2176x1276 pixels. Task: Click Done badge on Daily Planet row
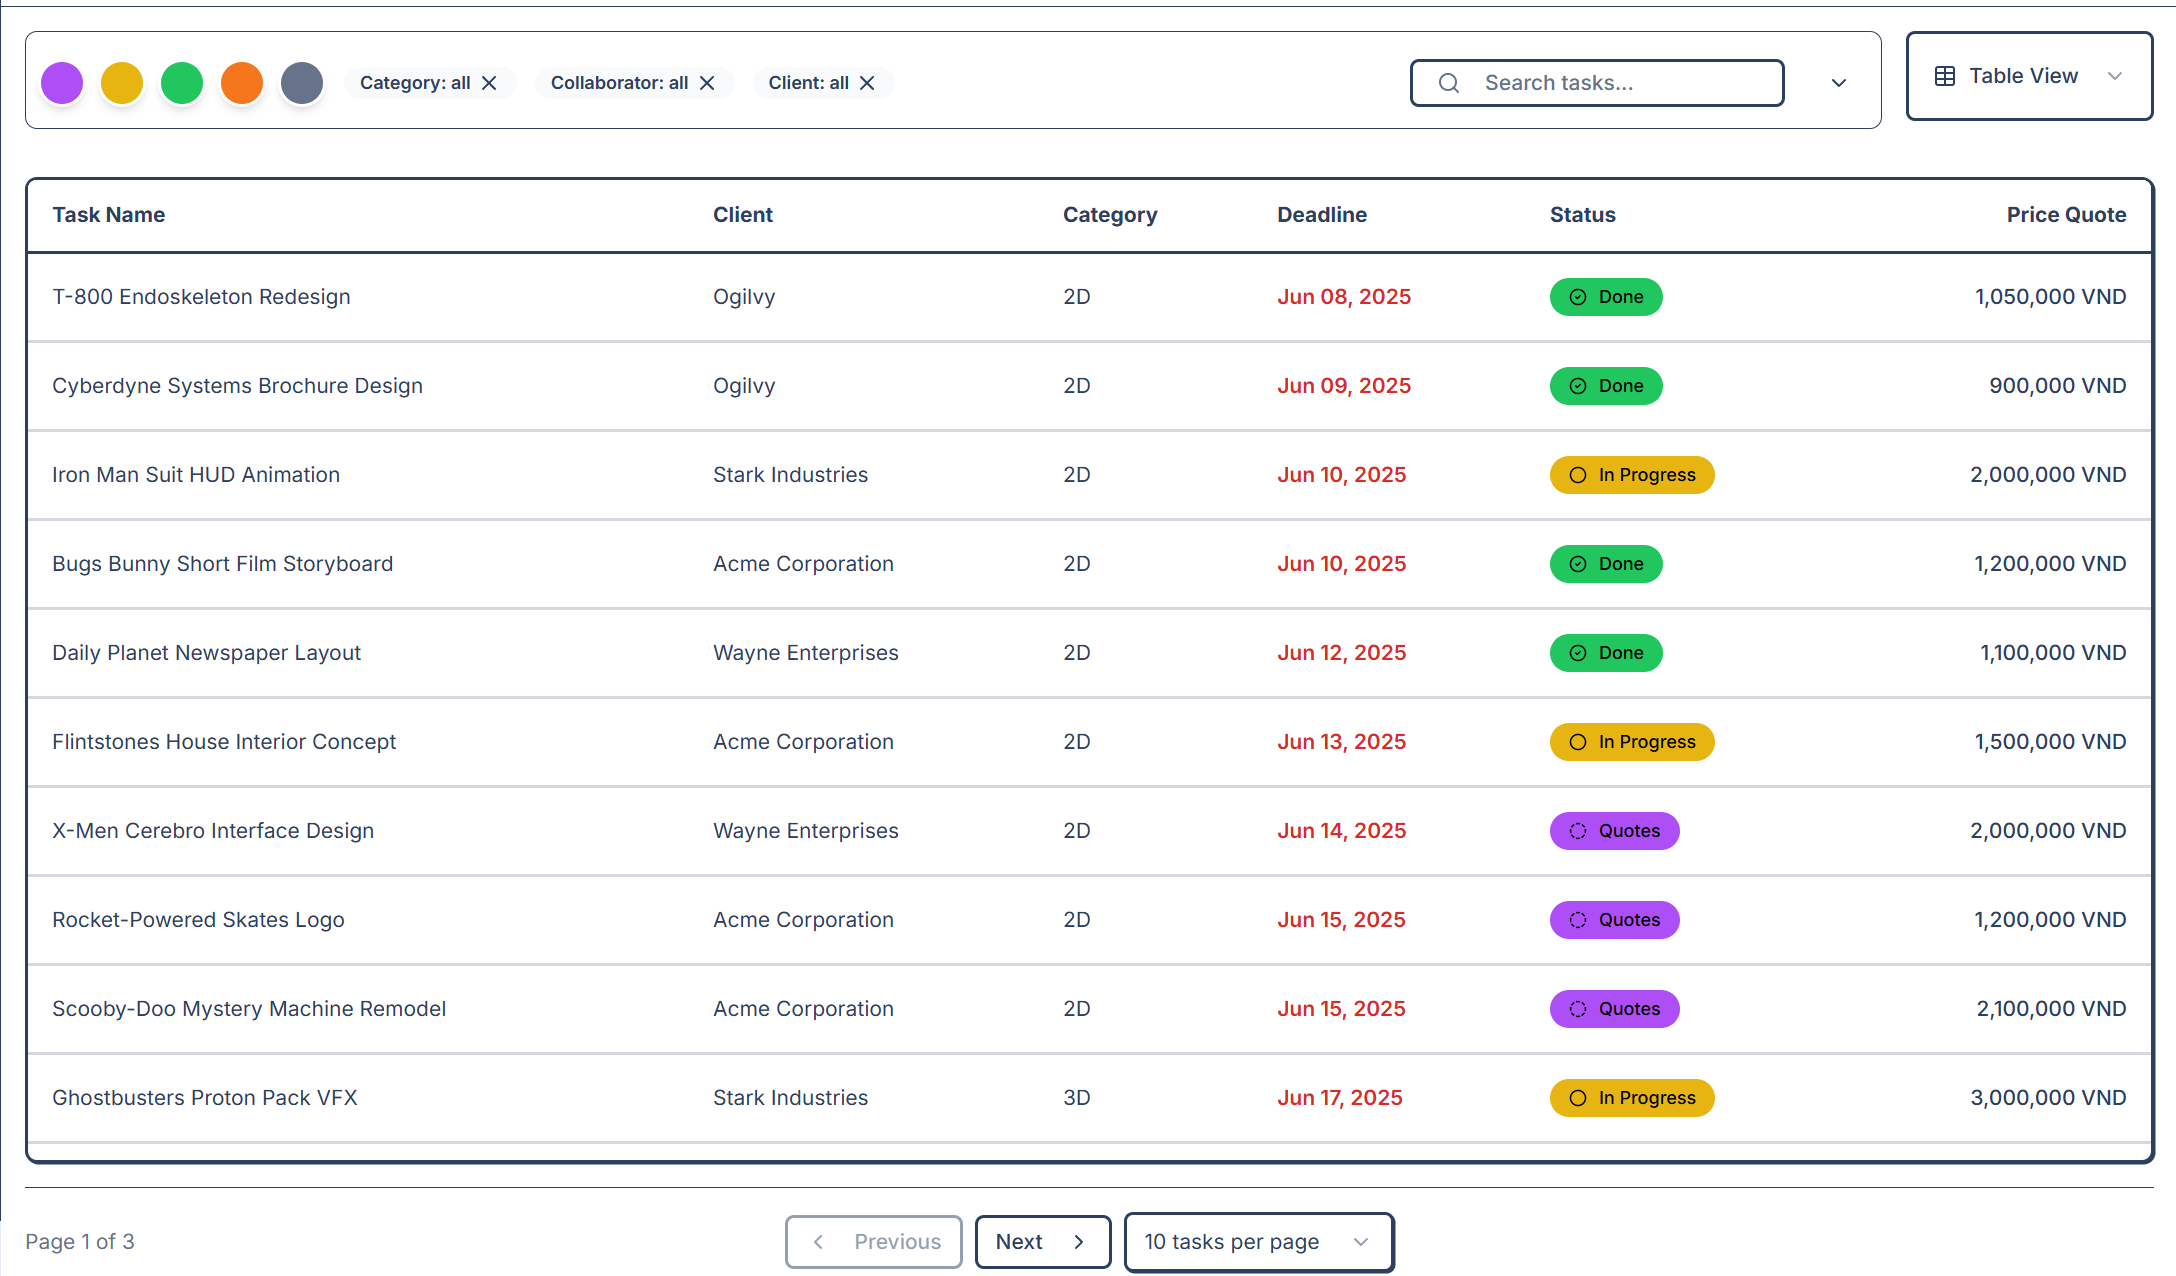(x=1606, y=653)
